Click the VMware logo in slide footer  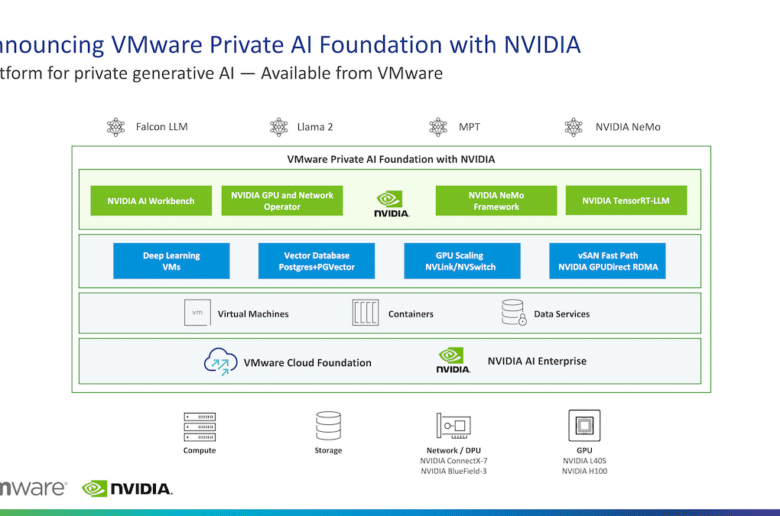(33, 488)
